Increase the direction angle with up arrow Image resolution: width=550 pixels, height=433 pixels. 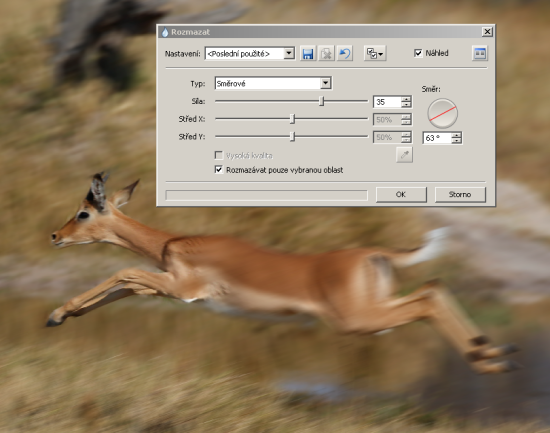tap(456, 135)
